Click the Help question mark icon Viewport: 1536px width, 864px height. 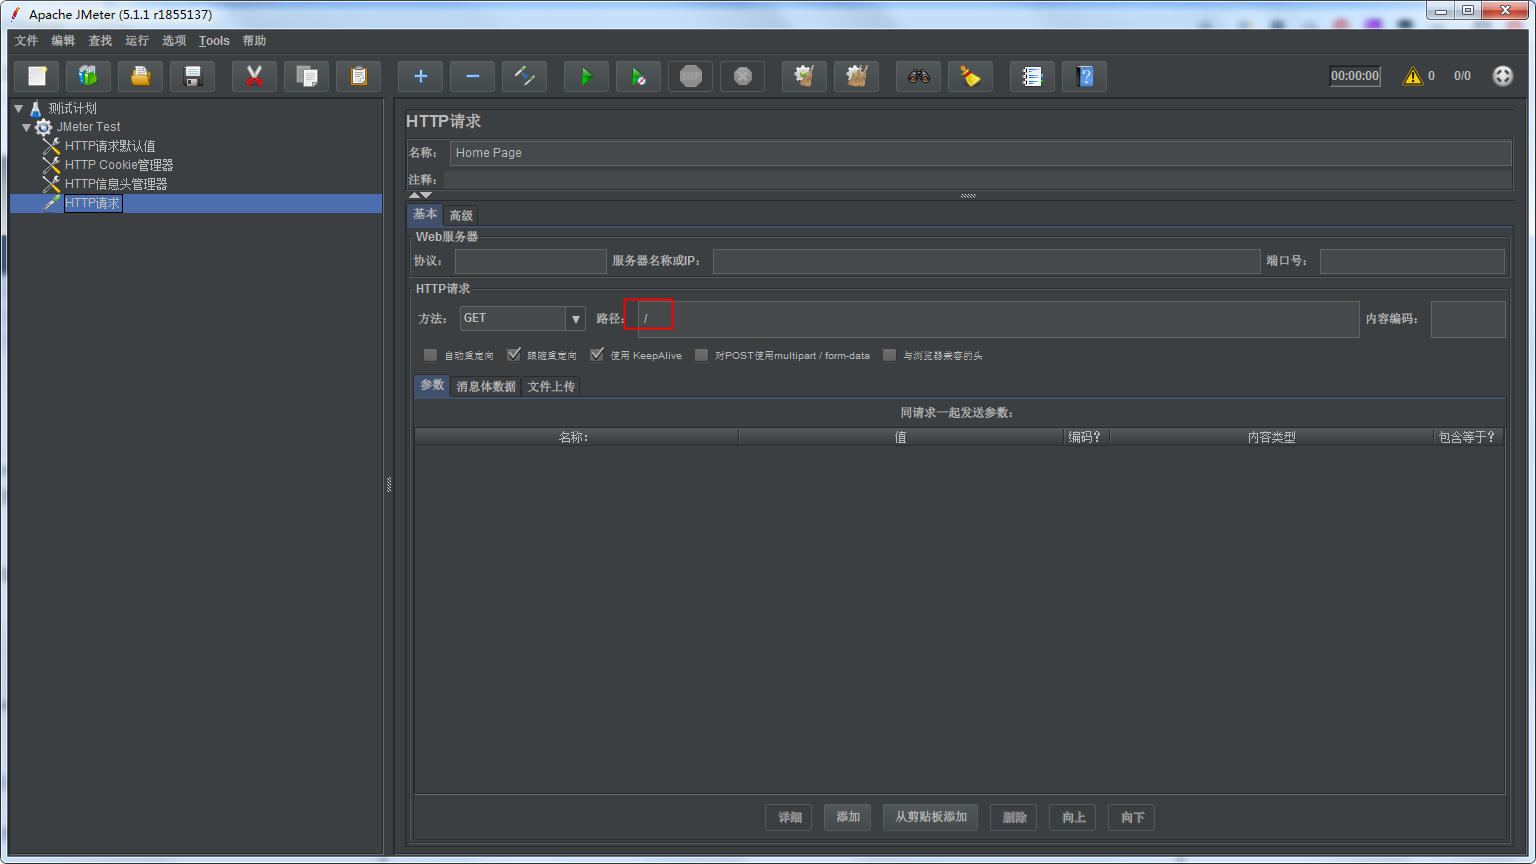point(1084,76)
